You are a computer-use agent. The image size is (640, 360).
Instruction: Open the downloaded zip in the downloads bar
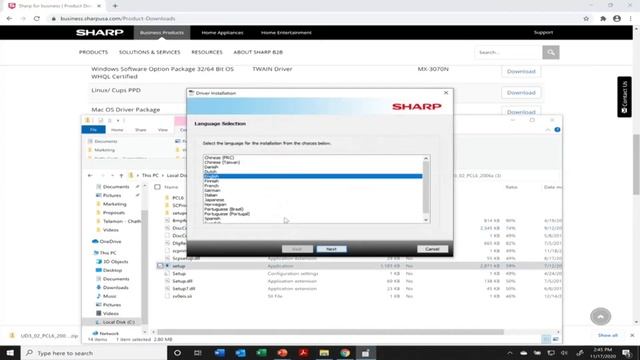(x=45, y=336)
